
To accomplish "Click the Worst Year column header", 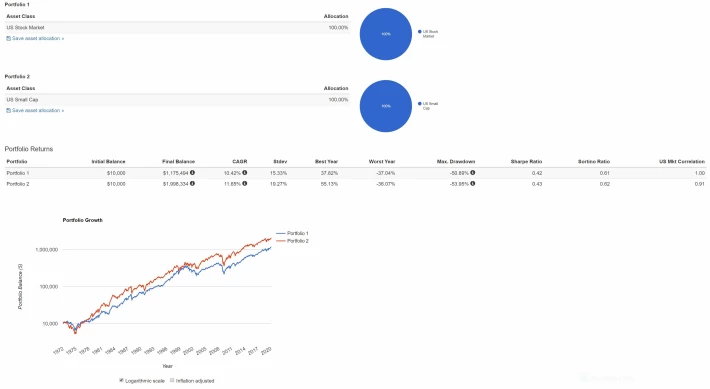I will pyautogui.click(x=382, y=162).
